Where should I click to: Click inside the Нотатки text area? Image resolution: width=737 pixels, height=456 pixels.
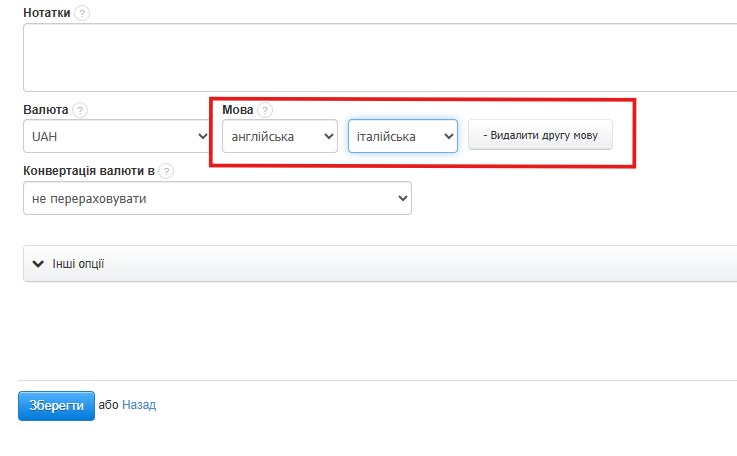[x=380, y=57]
